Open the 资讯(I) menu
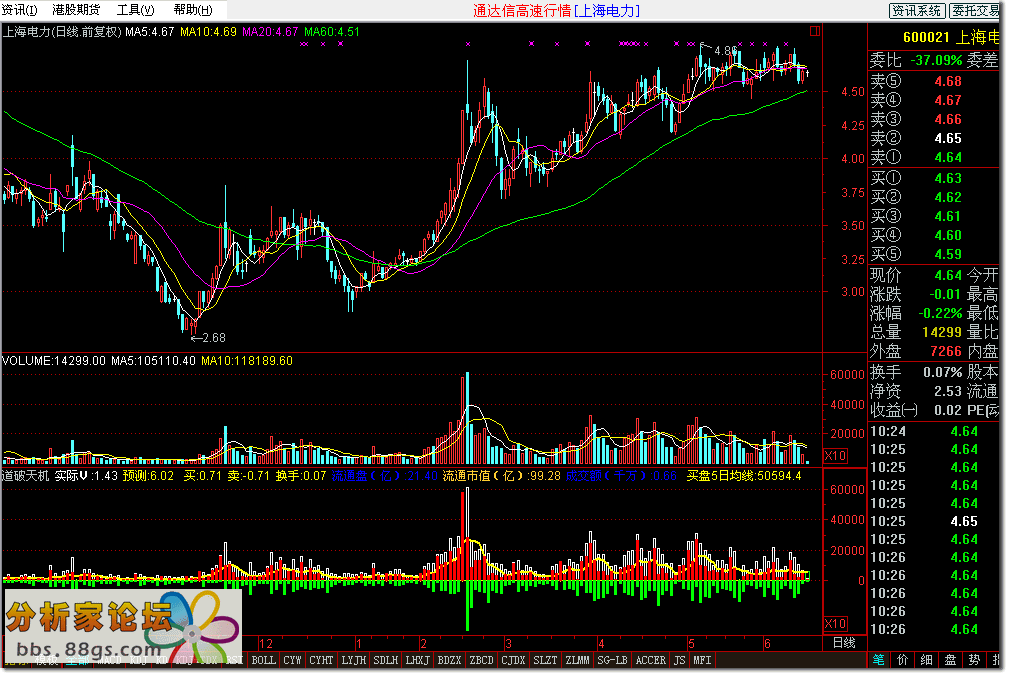This screenshot has width=1009, height=675. tap(21, 10)
